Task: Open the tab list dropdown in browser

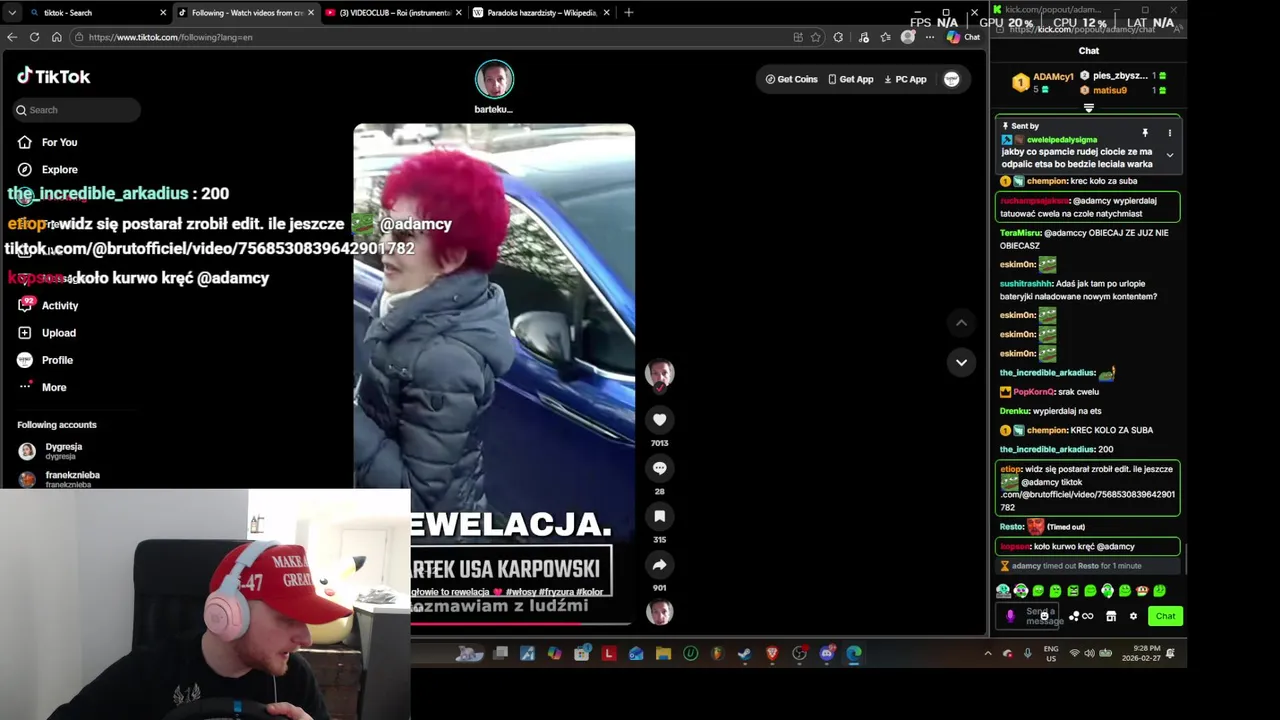Action: coord(12,12)
